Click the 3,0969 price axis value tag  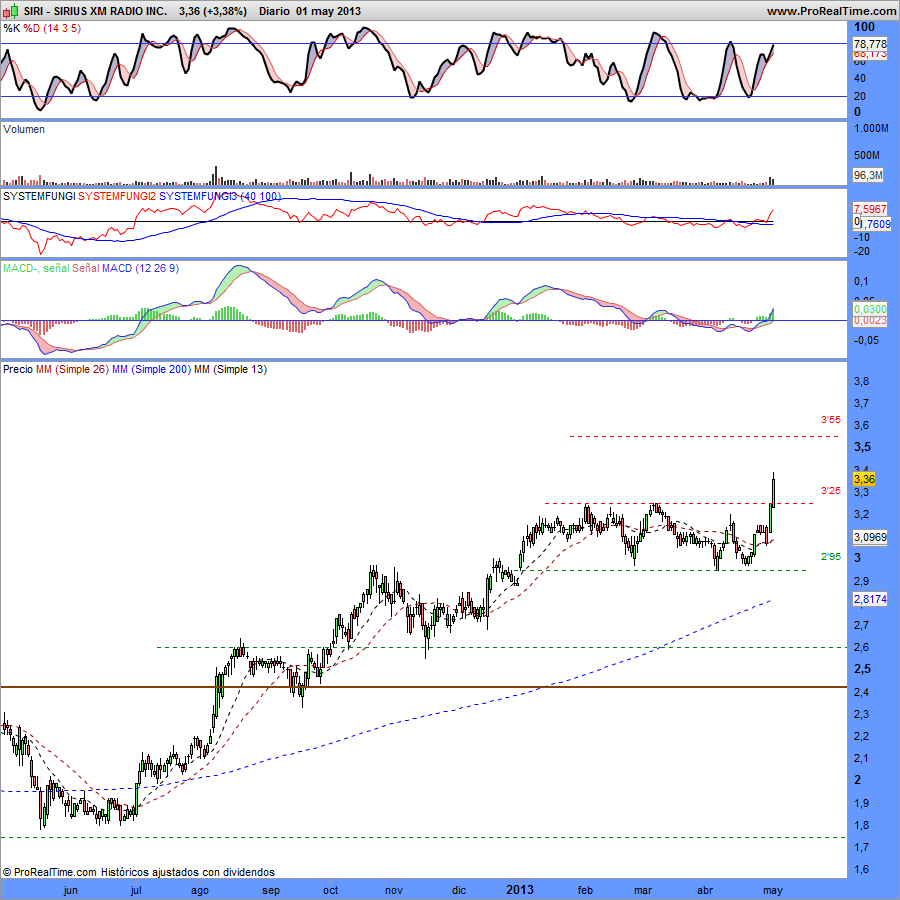[870, 537]
